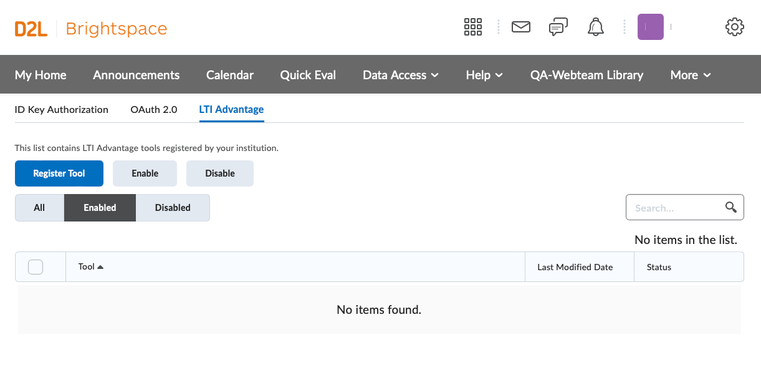This screenshot has height=370, width=761.
Task: Show All tools filter
Action: 39,208
